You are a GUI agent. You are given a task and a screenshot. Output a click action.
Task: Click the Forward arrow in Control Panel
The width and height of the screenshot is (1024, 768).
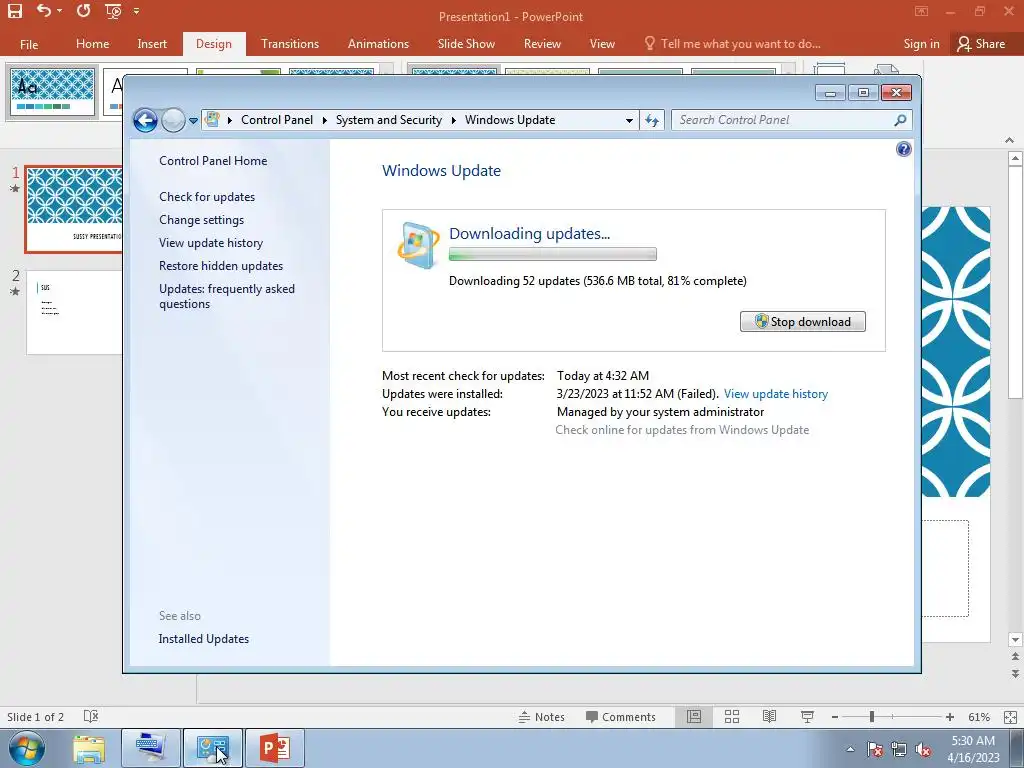(x=173, y=120)
